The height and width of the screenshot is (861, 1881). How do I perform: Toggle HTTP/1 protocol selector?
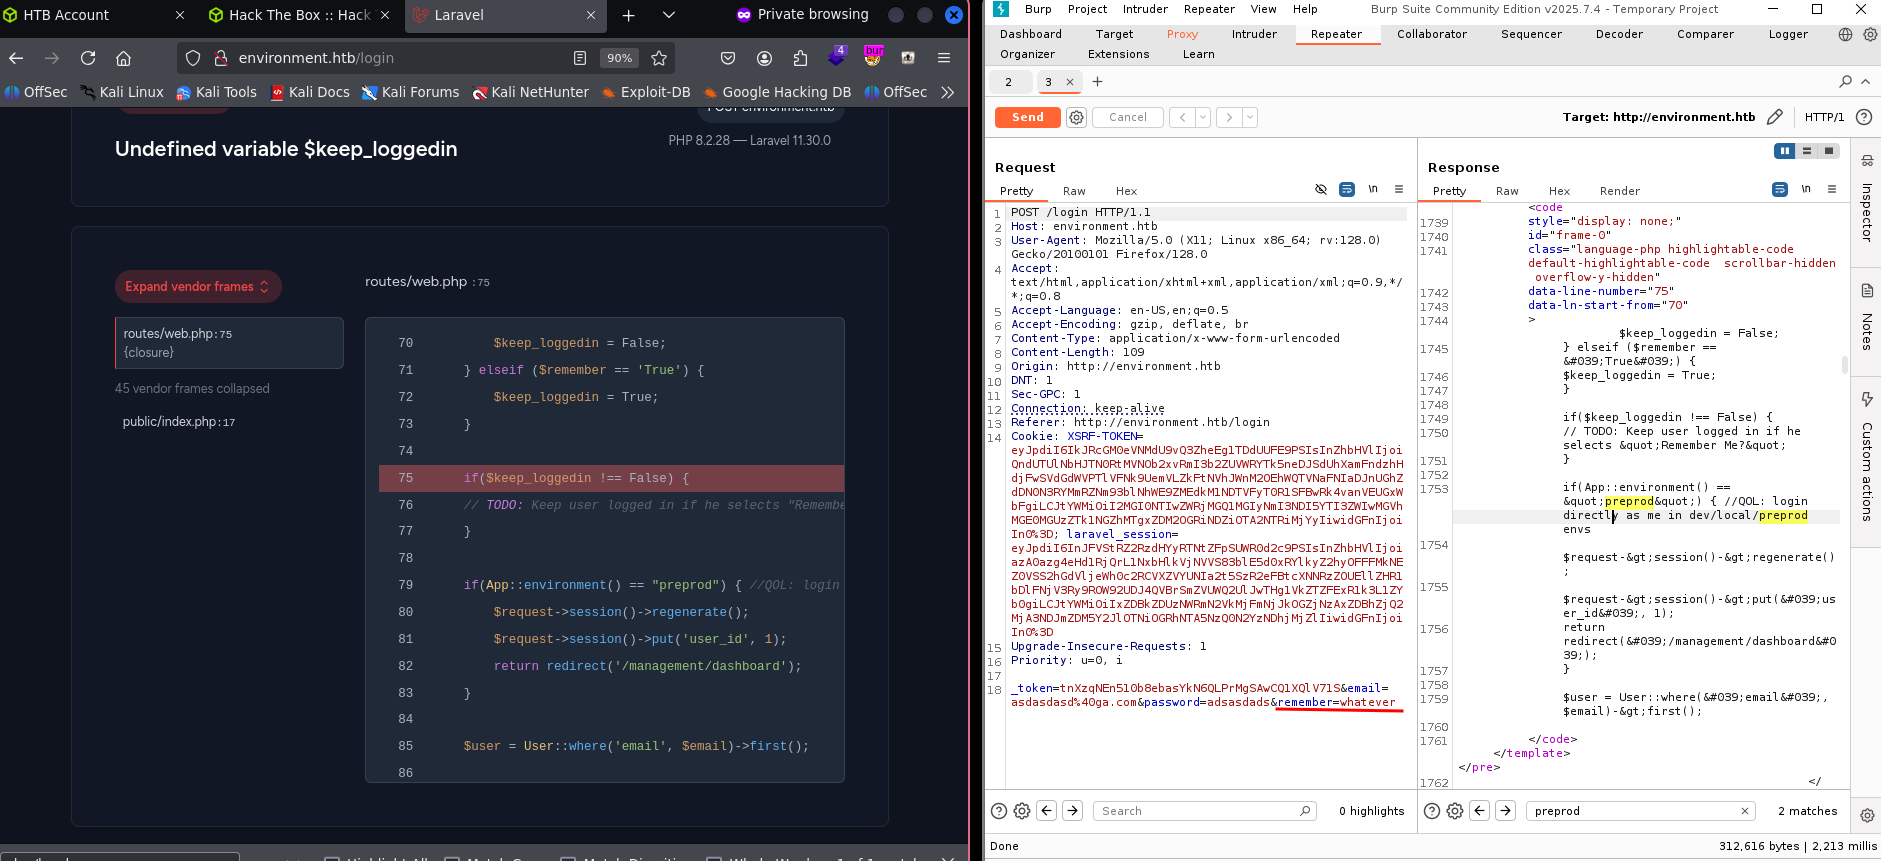[x=1824, y=117]
